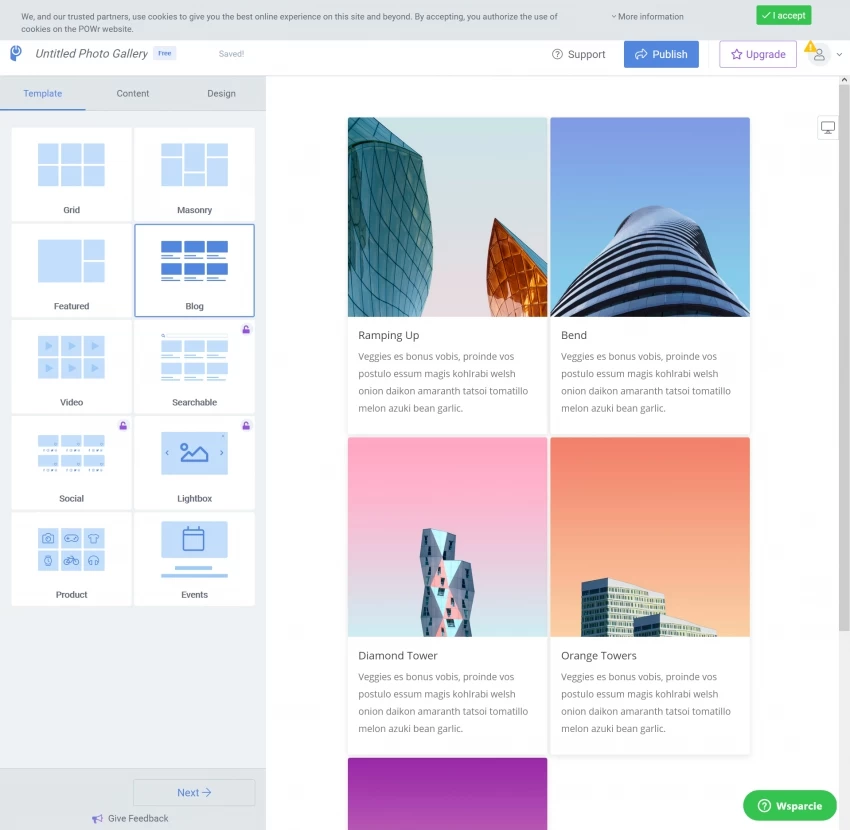850x830 pixels.
Task: Click the Saved! status text
Action: pos(231,54)
